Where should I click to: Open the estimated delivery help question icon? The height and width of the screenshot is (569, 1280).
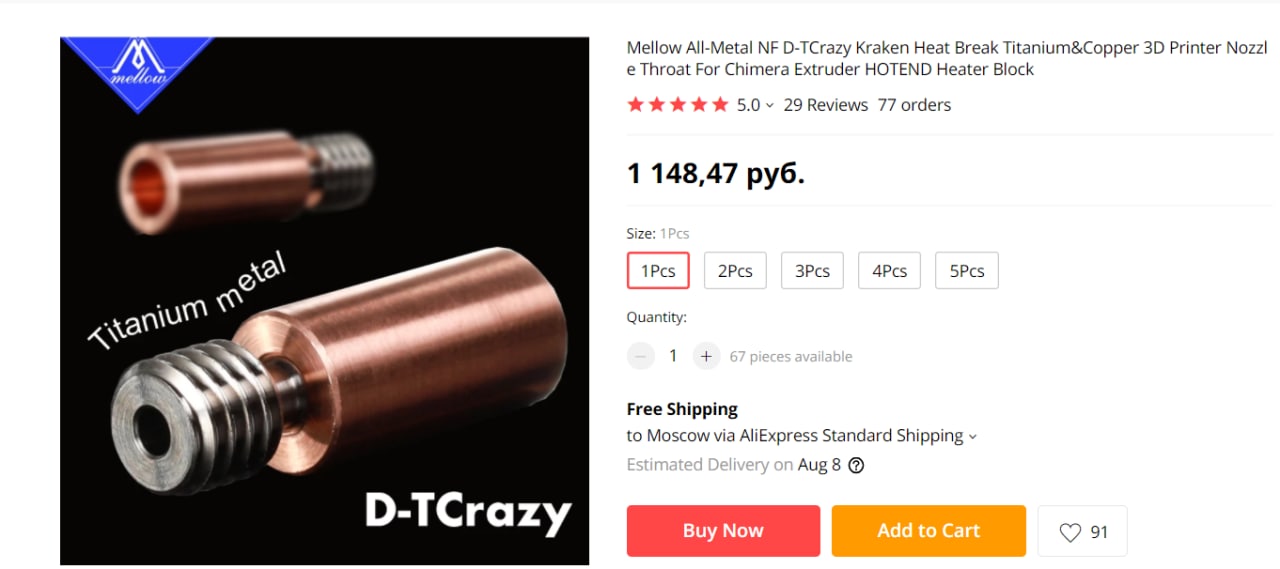click(856, 465)
